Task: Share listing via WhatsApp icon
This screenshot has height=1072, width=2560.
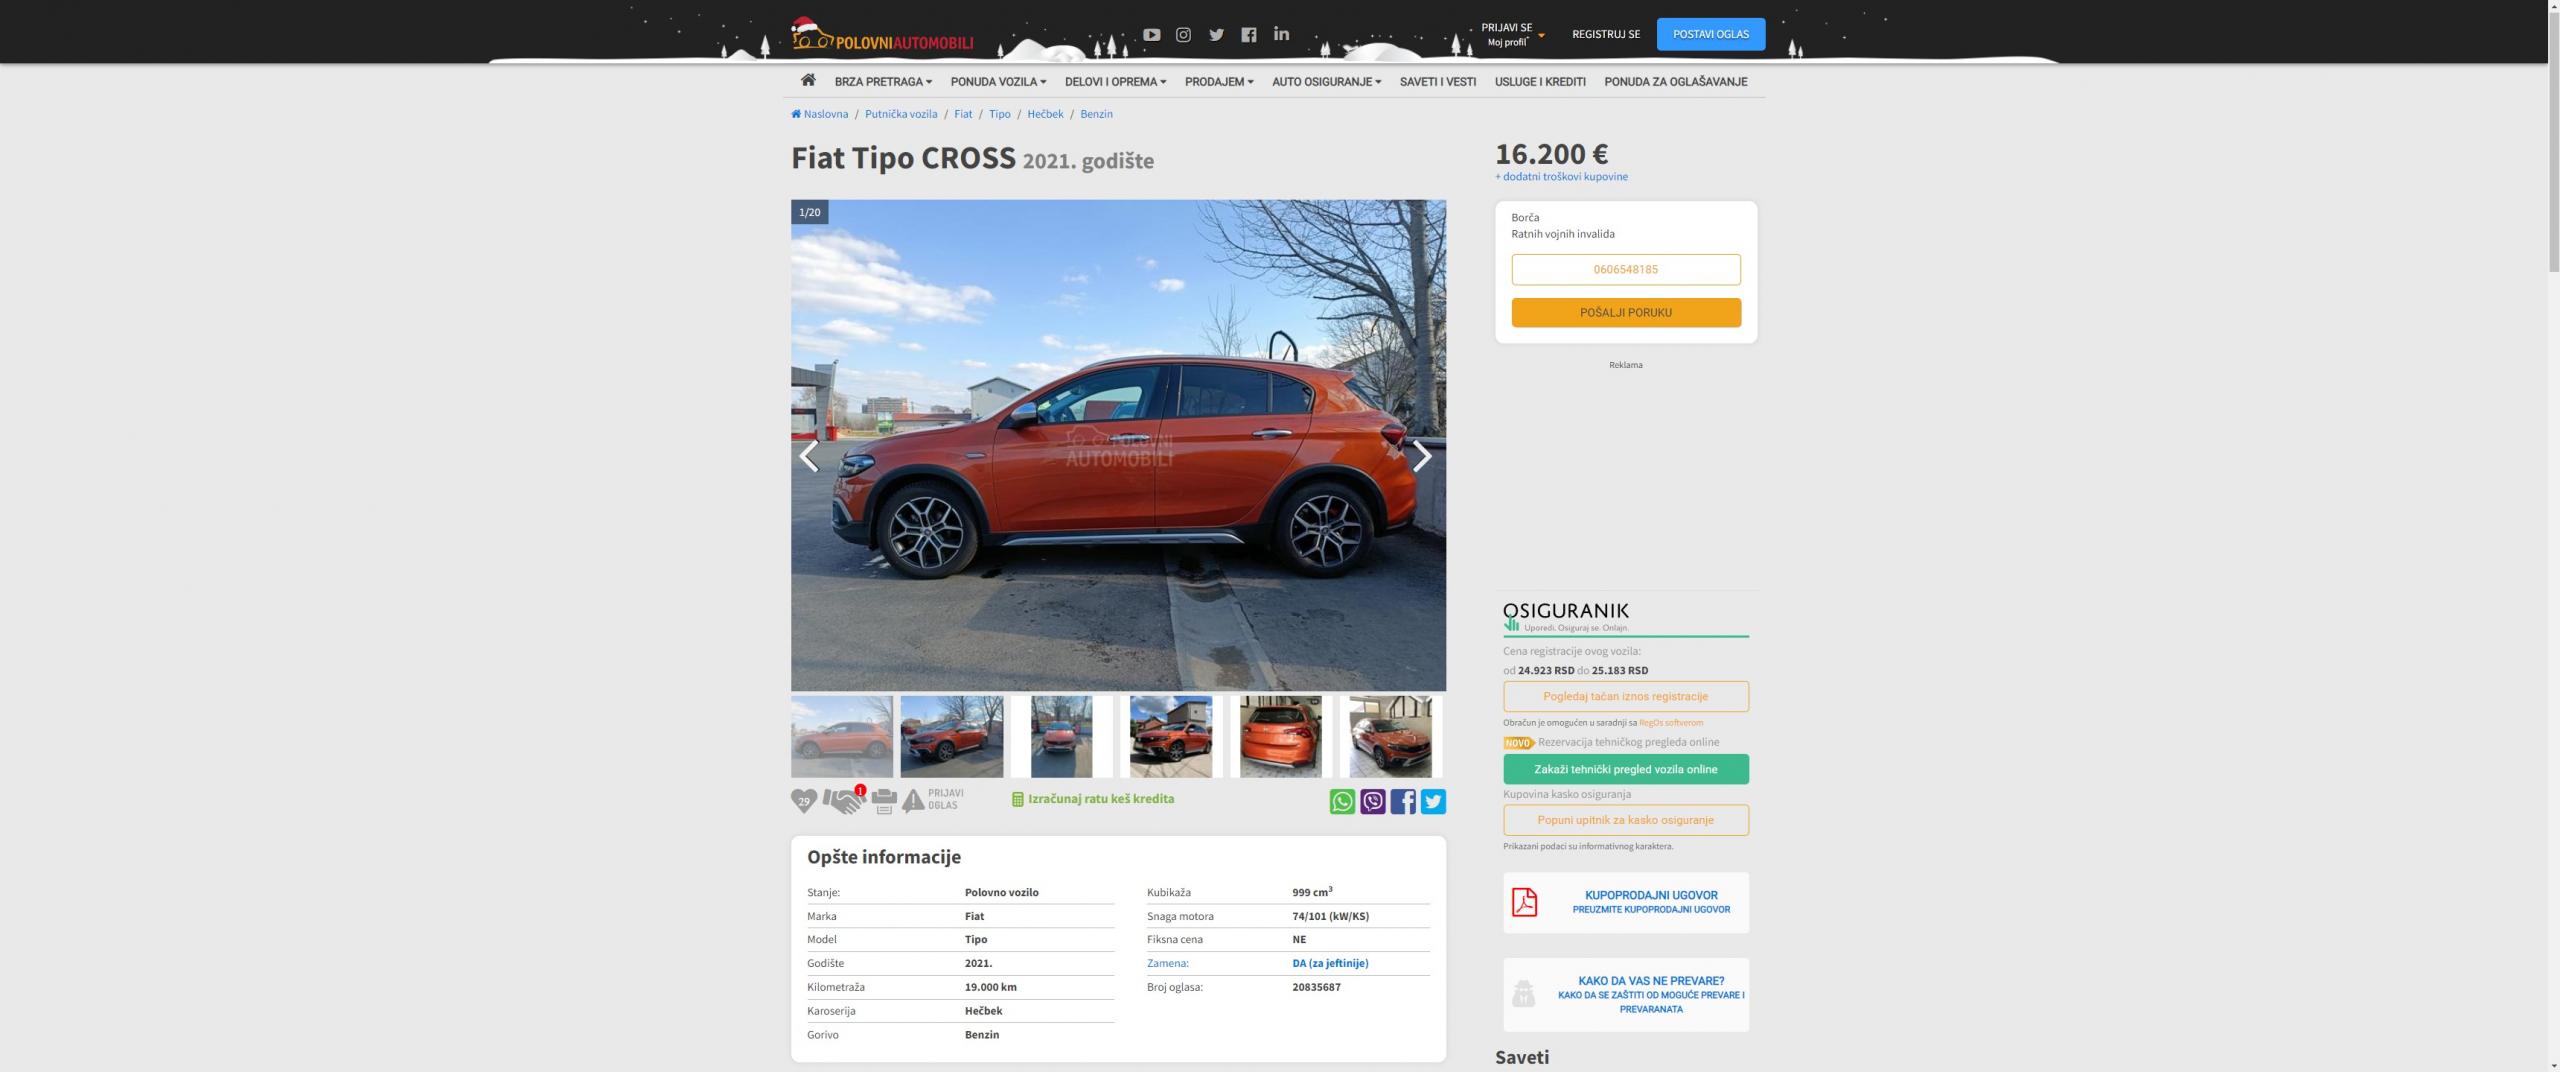Action: (x=1342, y=801)
